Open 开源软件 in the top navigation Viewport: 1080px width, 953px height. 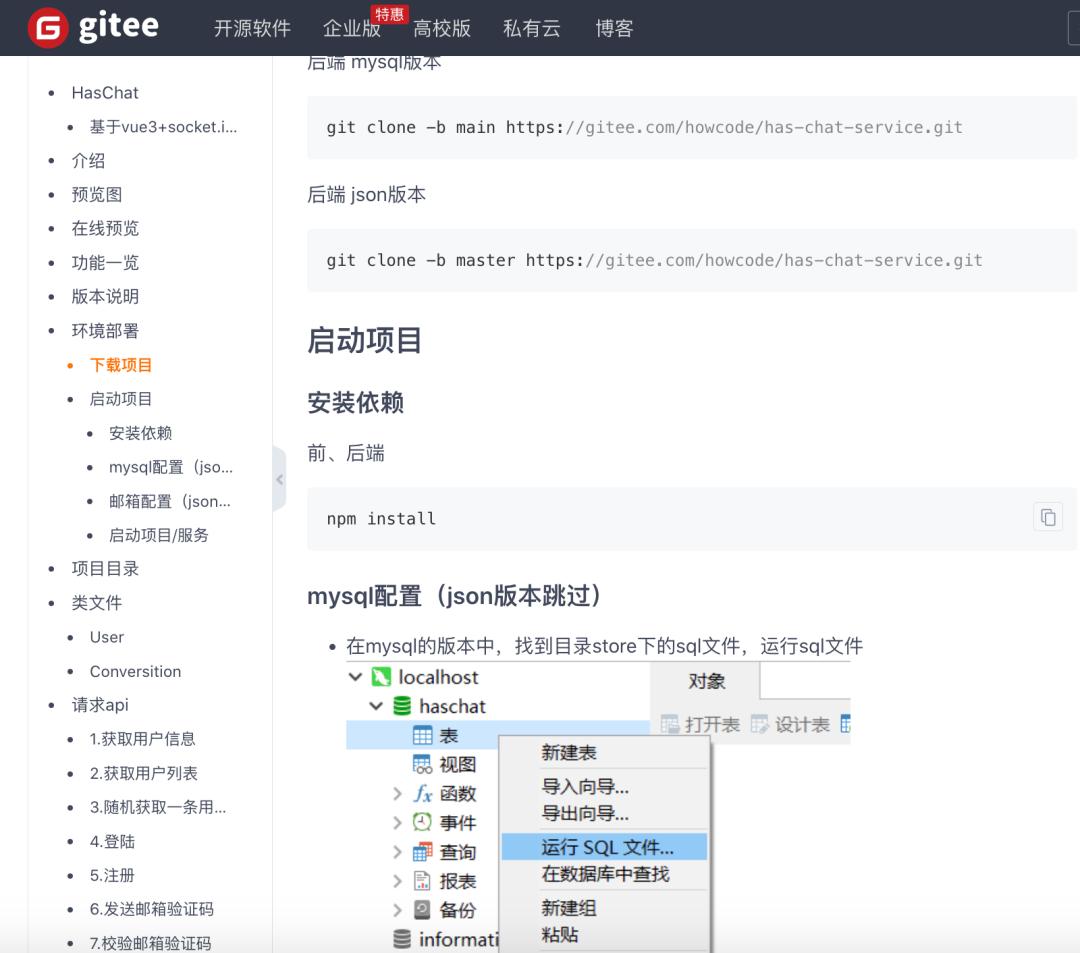point(252,28)
